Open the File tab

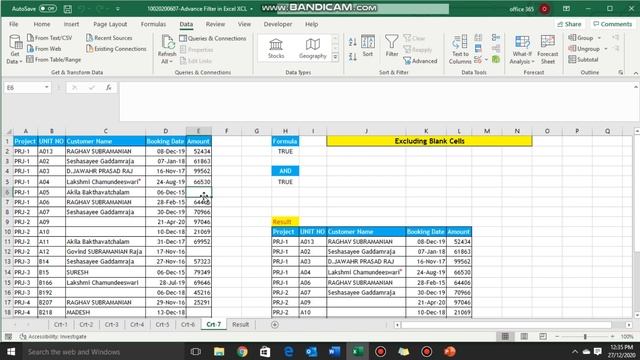pyautogui.click(x=13, y=24)
